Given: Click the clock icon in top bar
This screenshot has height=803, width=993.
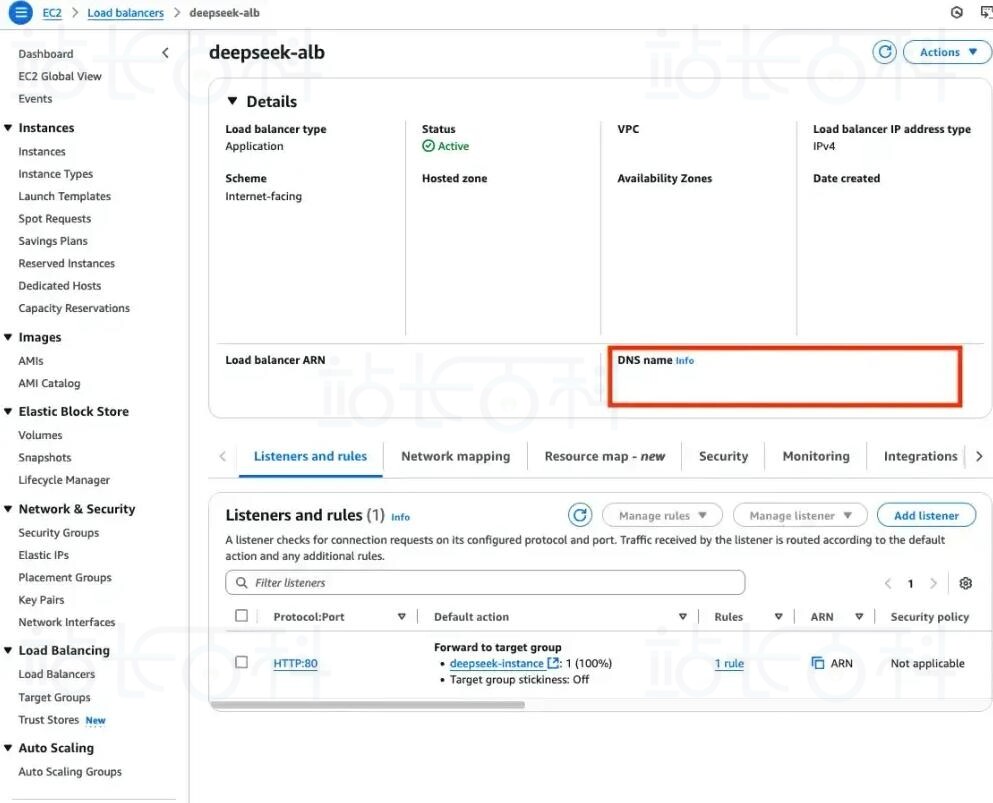Looking at the screenshot, I should (956, 13).
